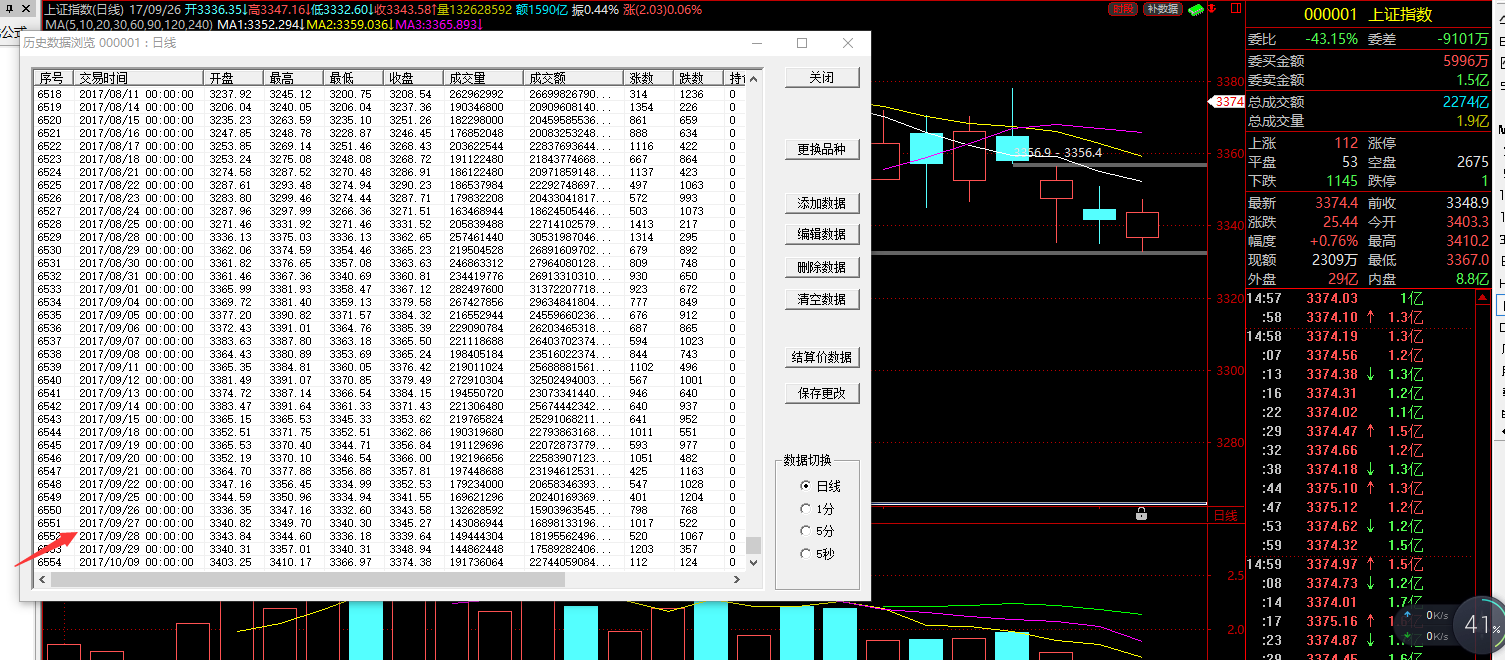This screenshot has height=660, width=1505.
Task: Click the 关闭 button
Action: (x=822, y=78)
